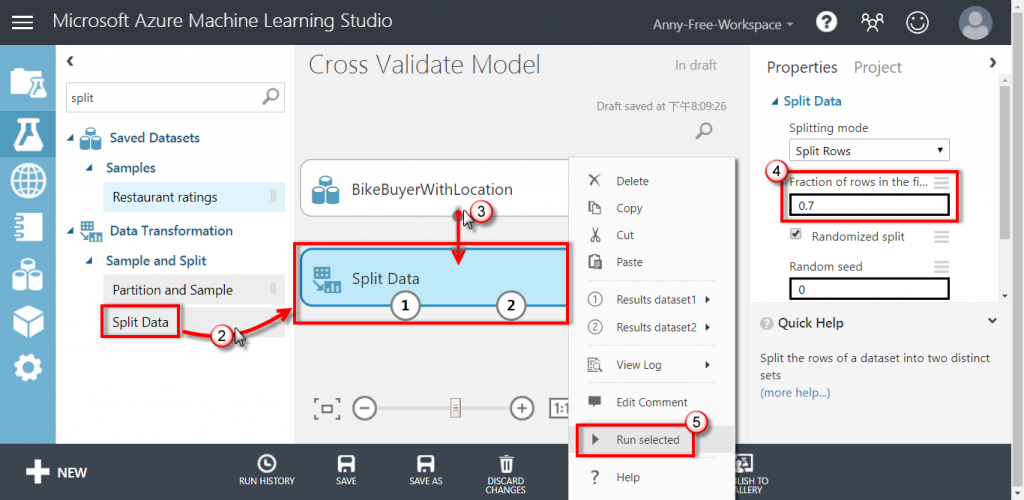Open the user account avatar
The image size is (1024, 500).
point(975,22)
